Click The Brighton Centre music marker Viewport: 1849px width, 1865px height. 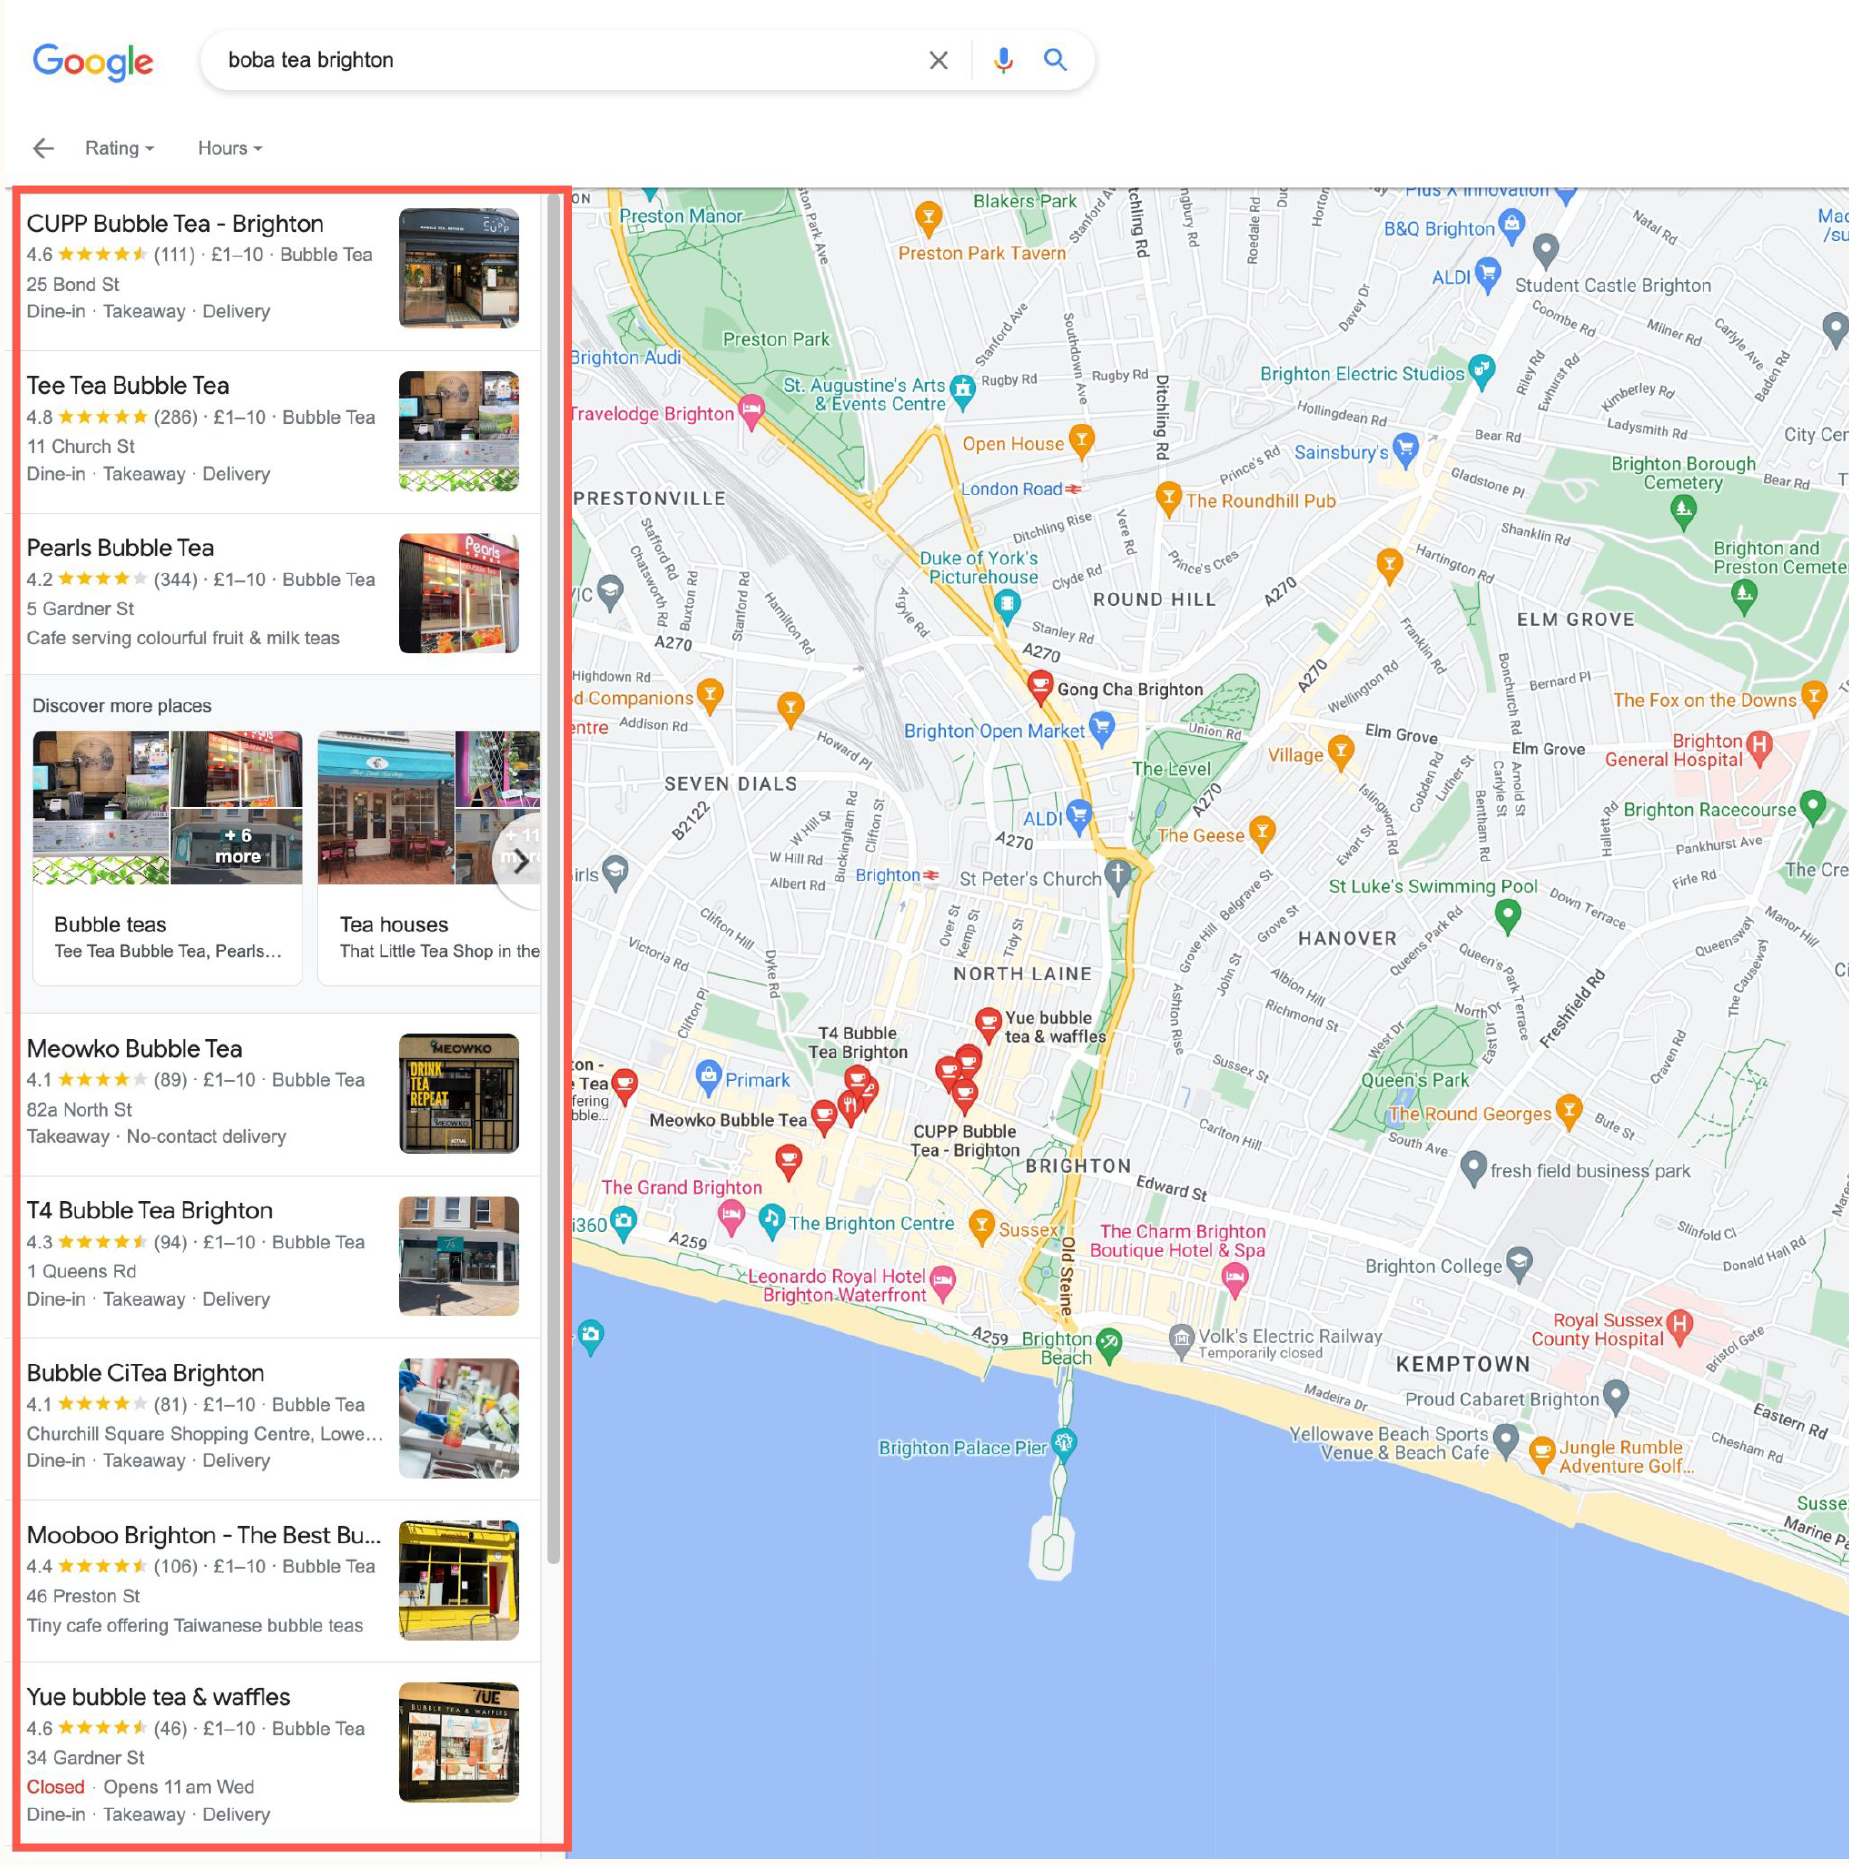point(771,1220)
